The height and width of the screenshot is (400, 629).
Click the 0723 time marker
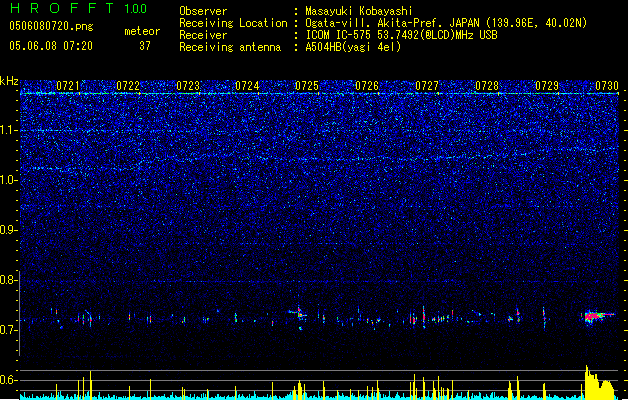pos(188,86)
